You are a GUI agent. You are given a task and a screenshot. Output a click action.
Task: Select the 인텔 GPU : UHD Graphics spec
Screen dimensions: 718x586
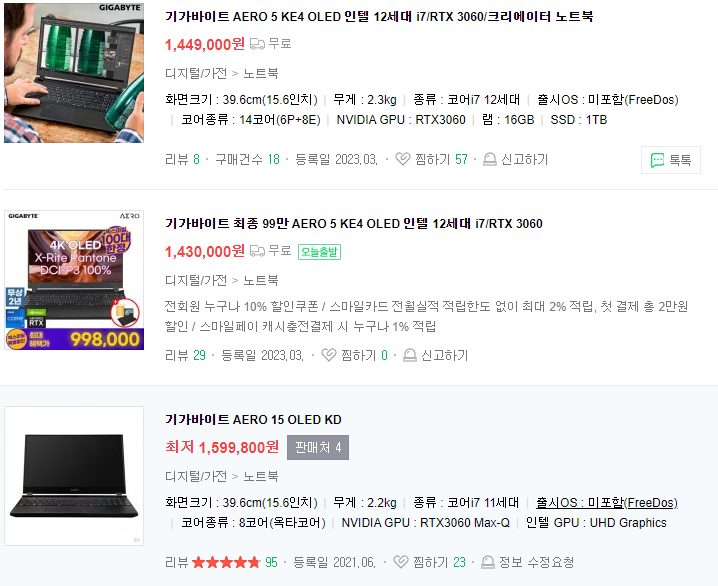596,522
